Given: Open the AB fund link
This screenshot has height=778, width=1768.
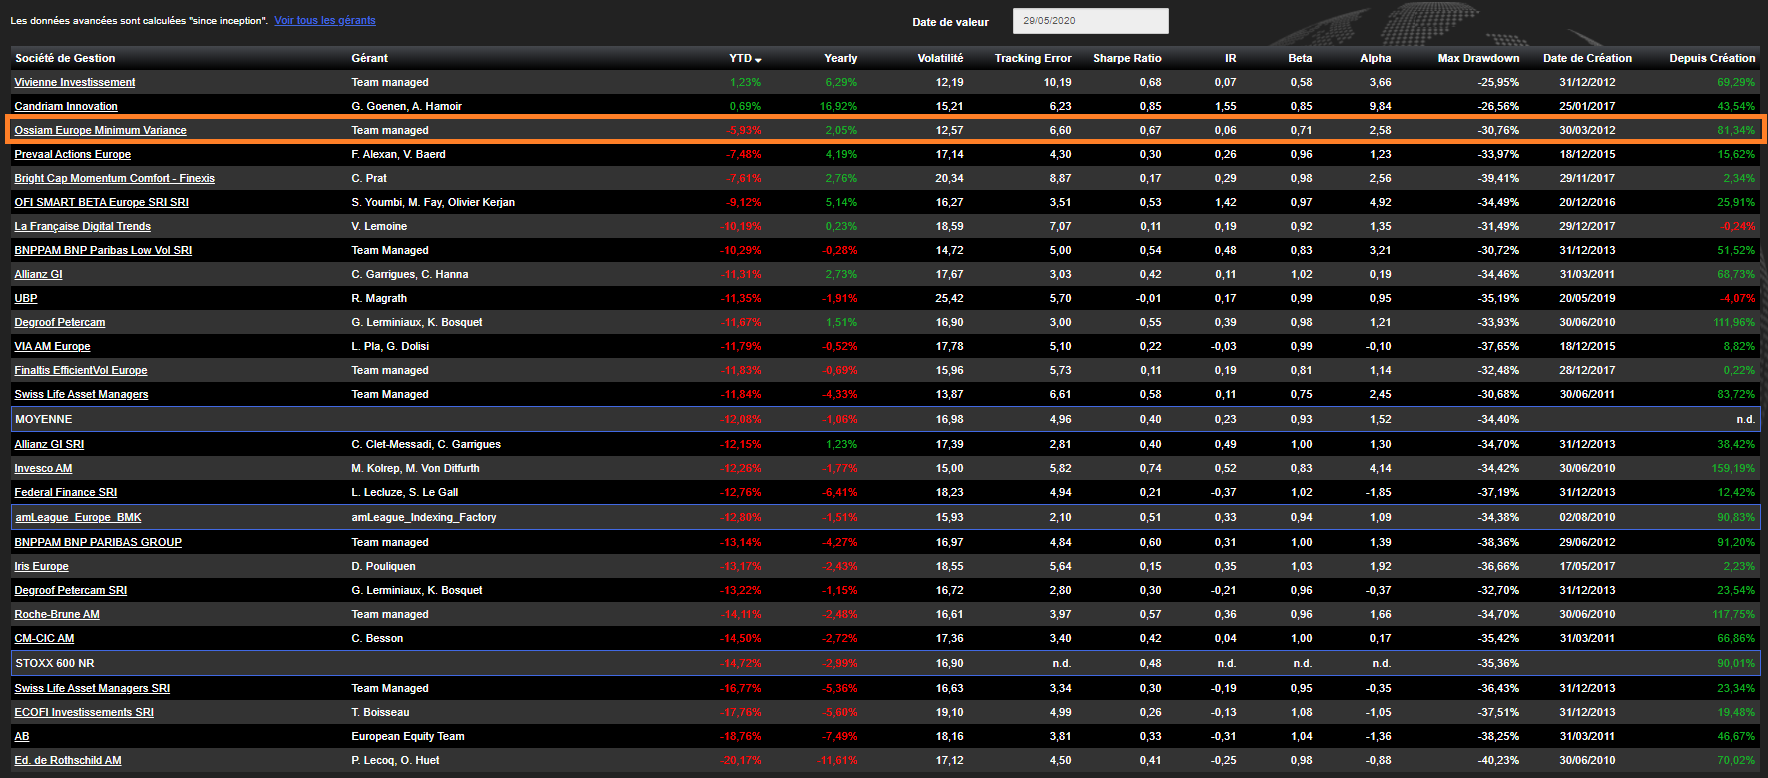Looking at the screenshot, I should [x=22, y=736].
